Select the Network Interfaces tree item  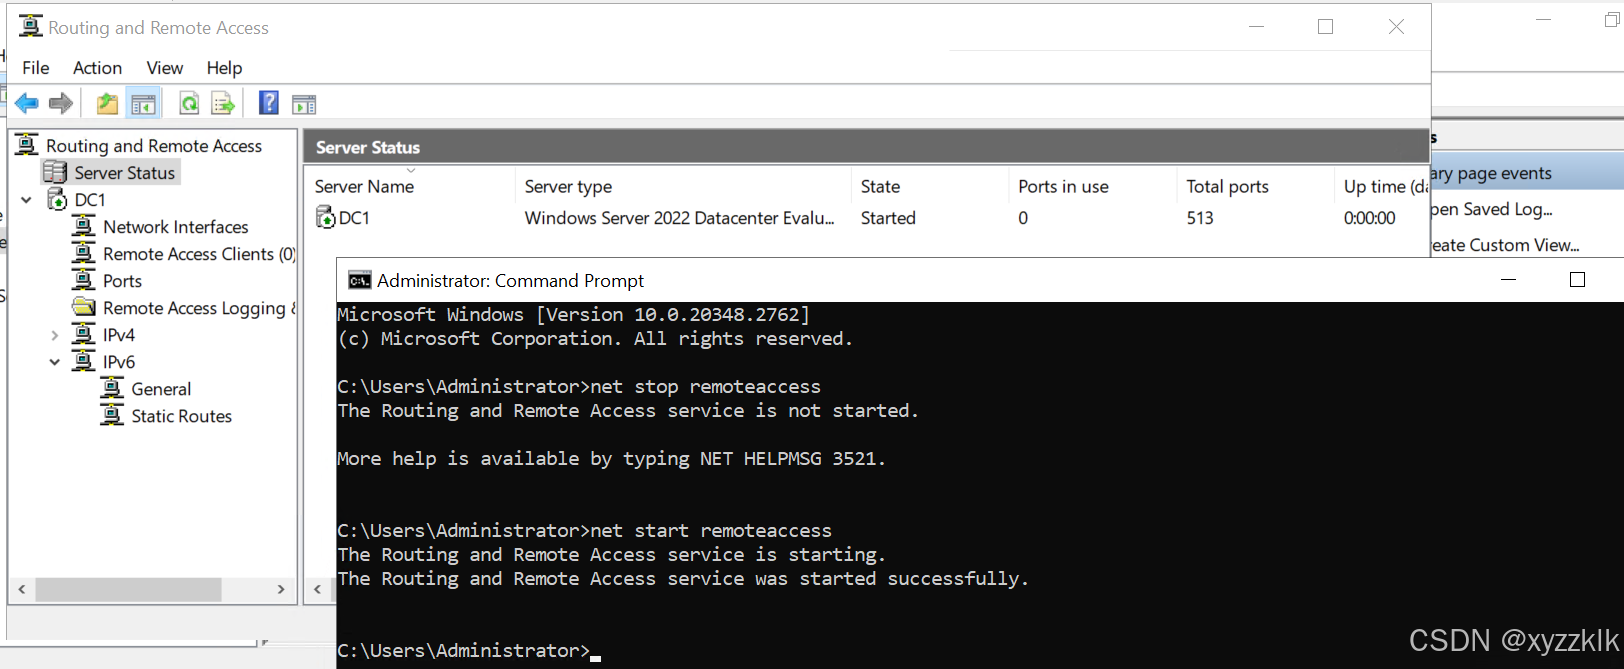175,226
